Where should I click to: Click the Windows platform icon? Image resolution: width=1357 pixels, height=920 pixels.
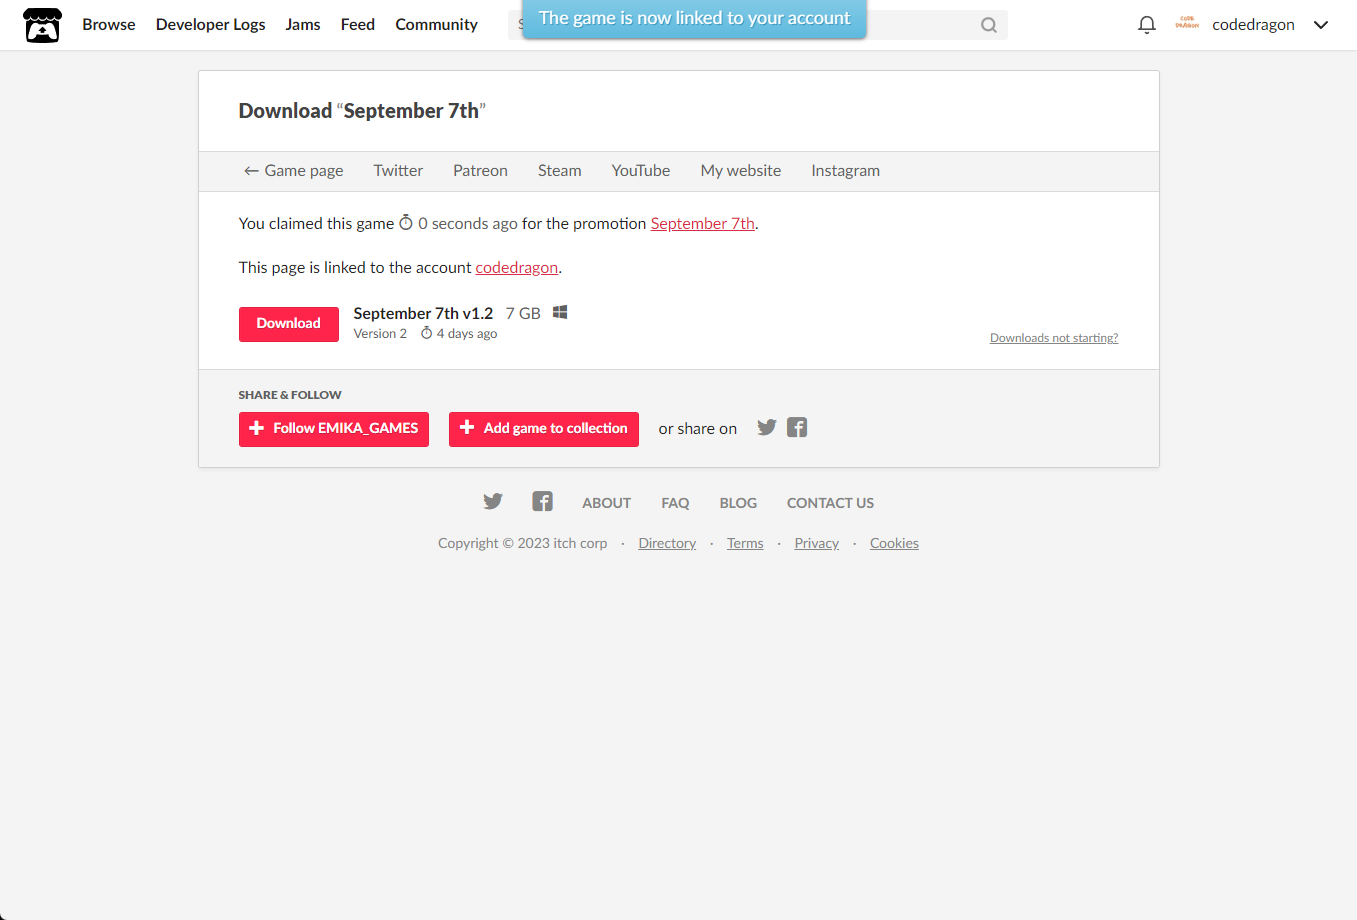pyautogui.click(x=560, y=313)
